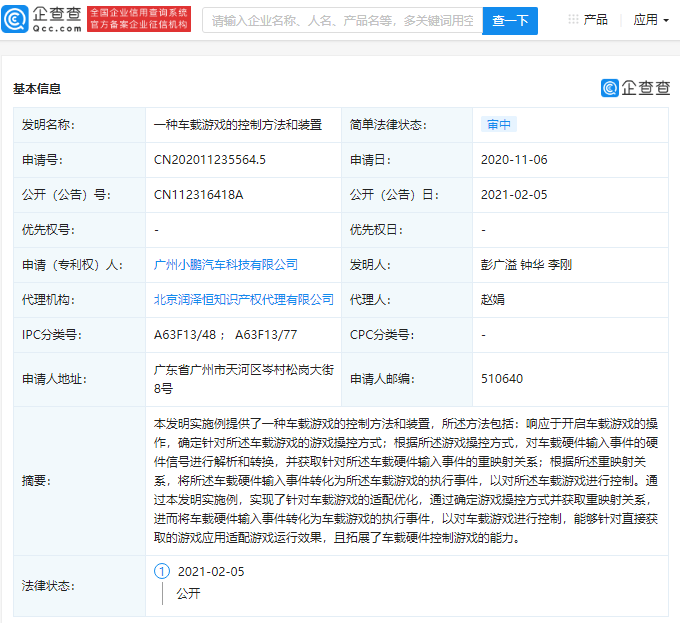Click the 发明名称 label cell
This screenshot has width=680, height=623.
click(80, 124)
